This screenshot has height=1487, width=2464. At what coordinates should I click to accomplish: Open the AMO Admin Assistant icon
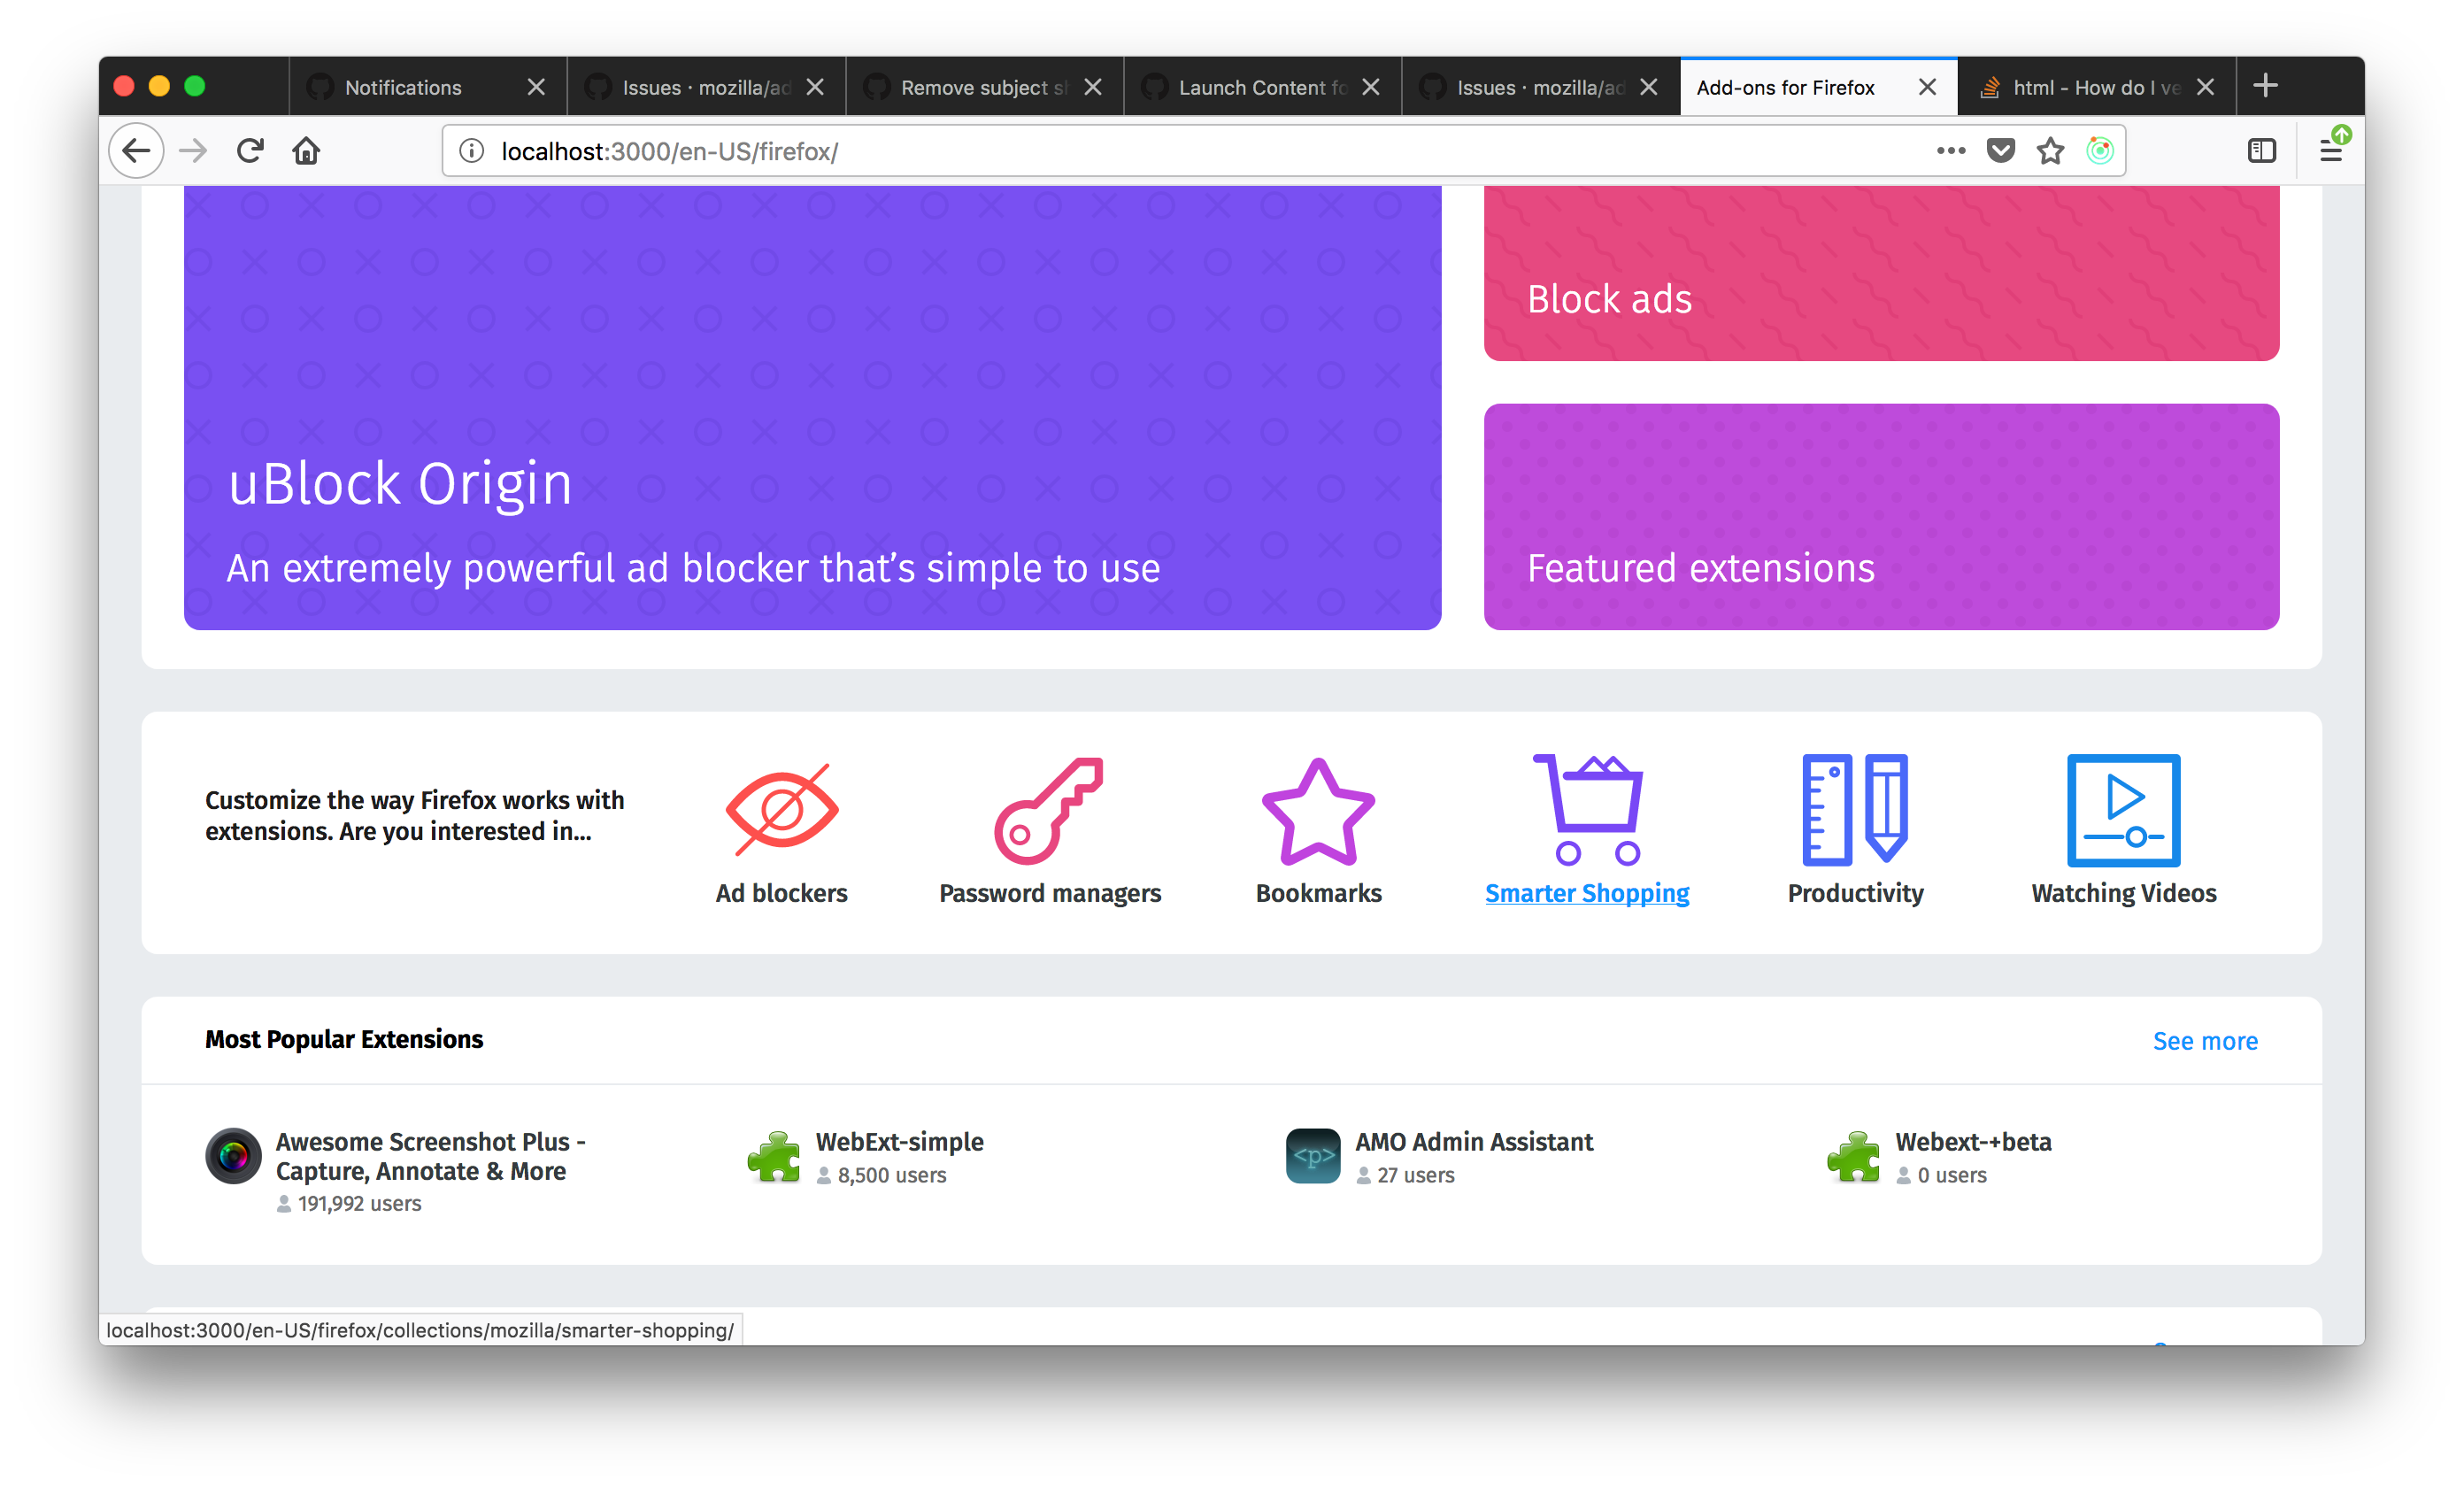(x=1312, y=1156)
